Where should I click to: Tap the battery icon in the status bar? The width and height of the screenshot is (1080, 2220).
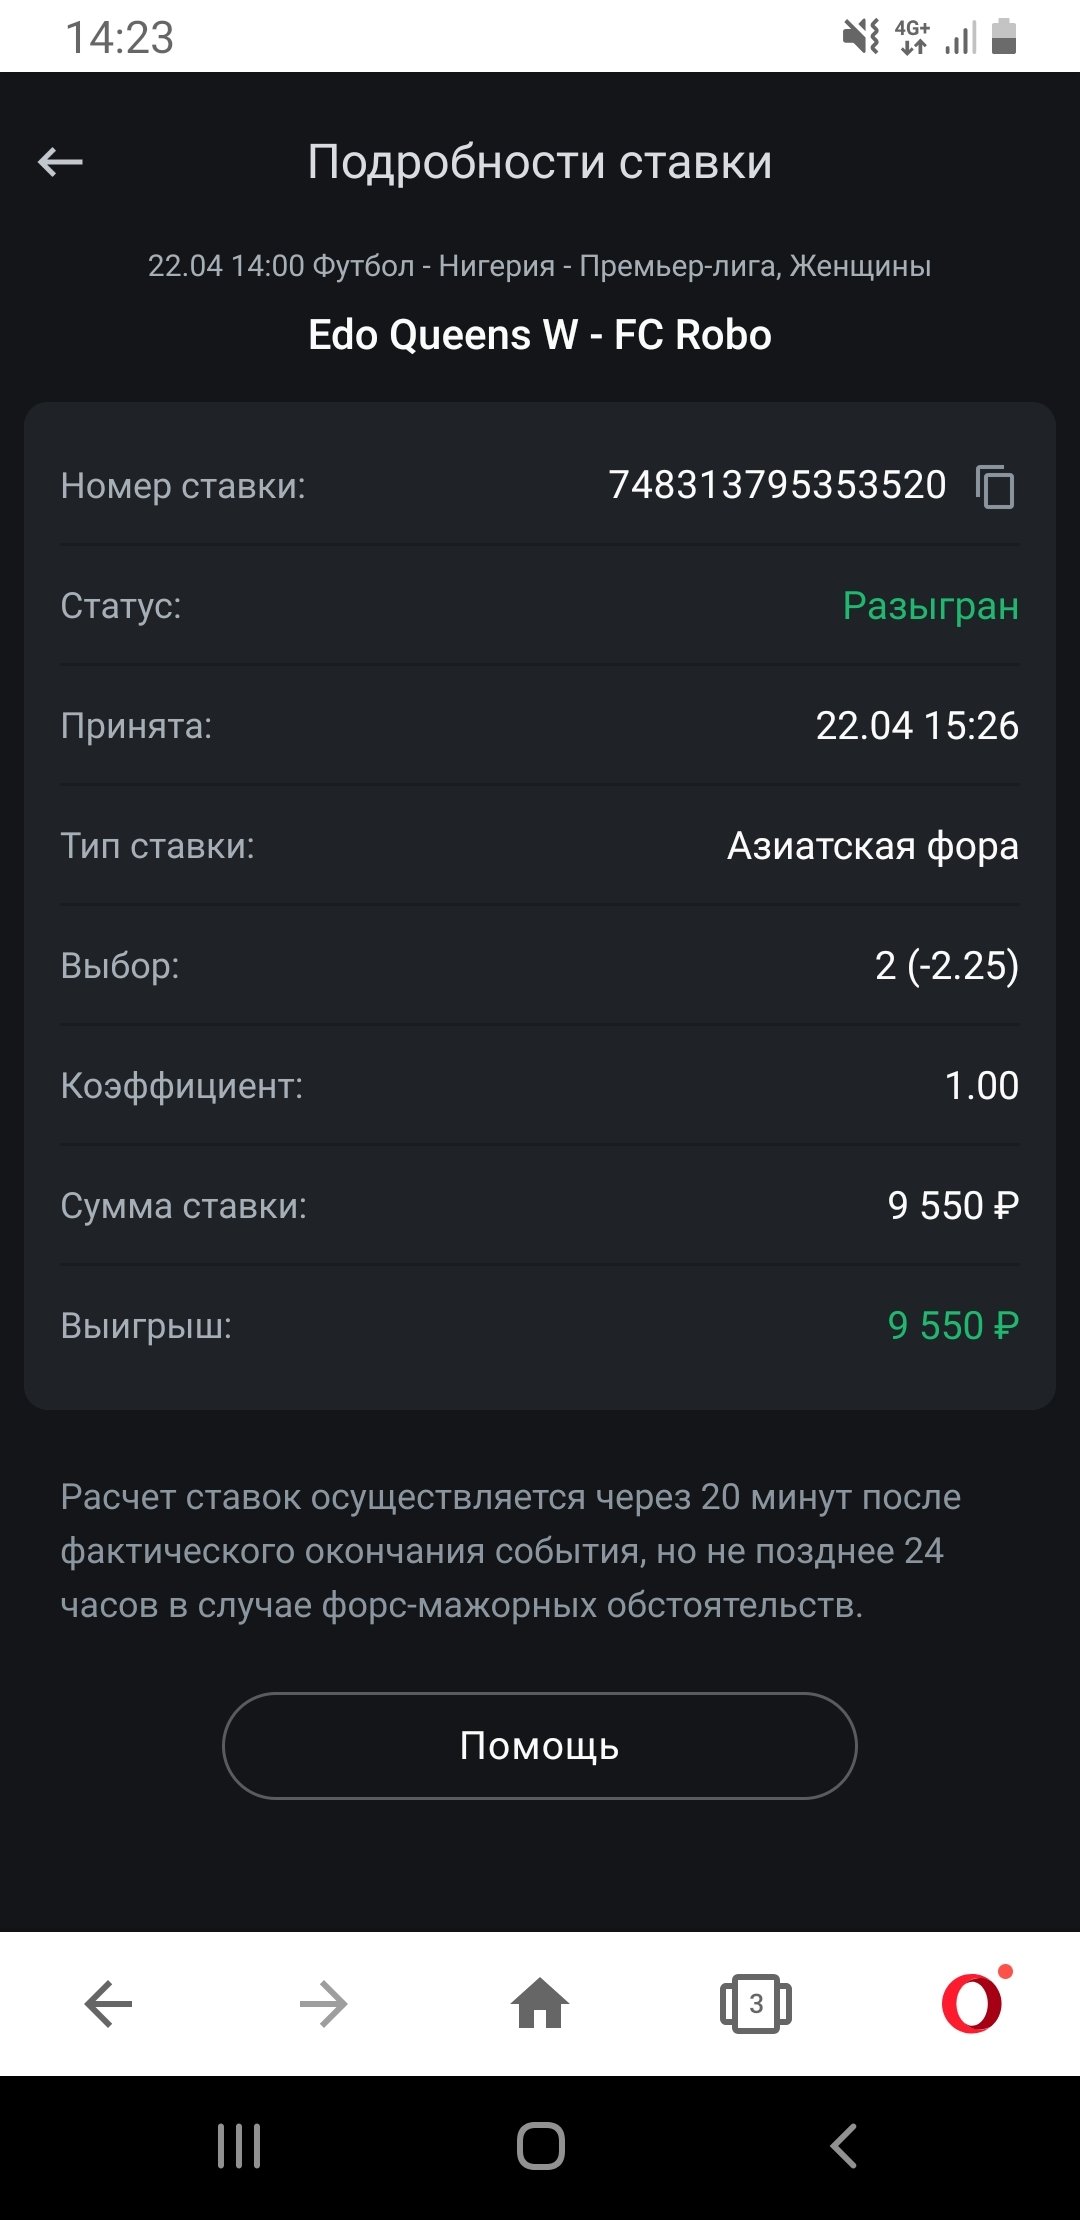(1004, 37)
